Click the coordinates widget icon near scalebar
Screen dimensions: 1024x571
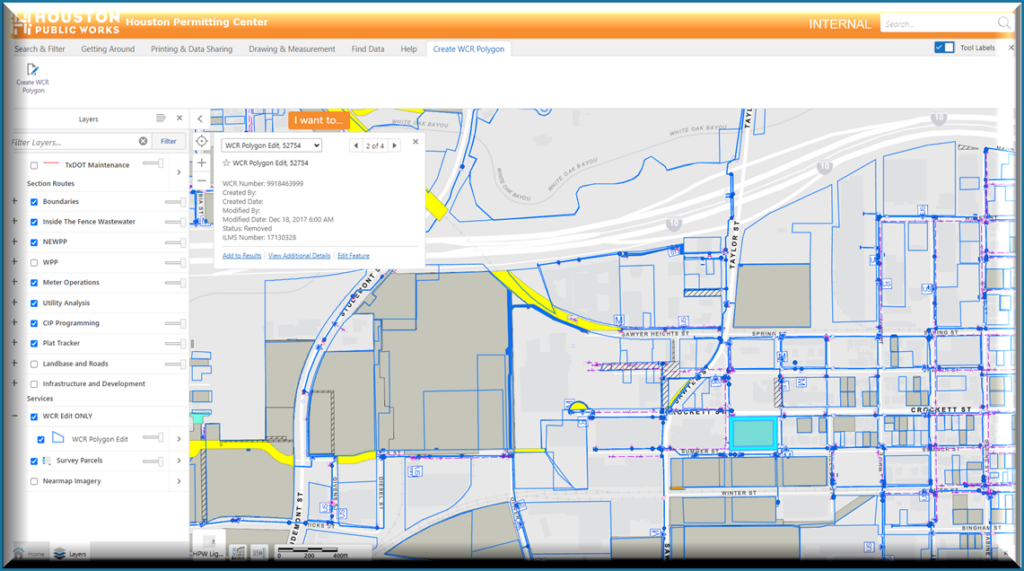(x=238, y=553)
